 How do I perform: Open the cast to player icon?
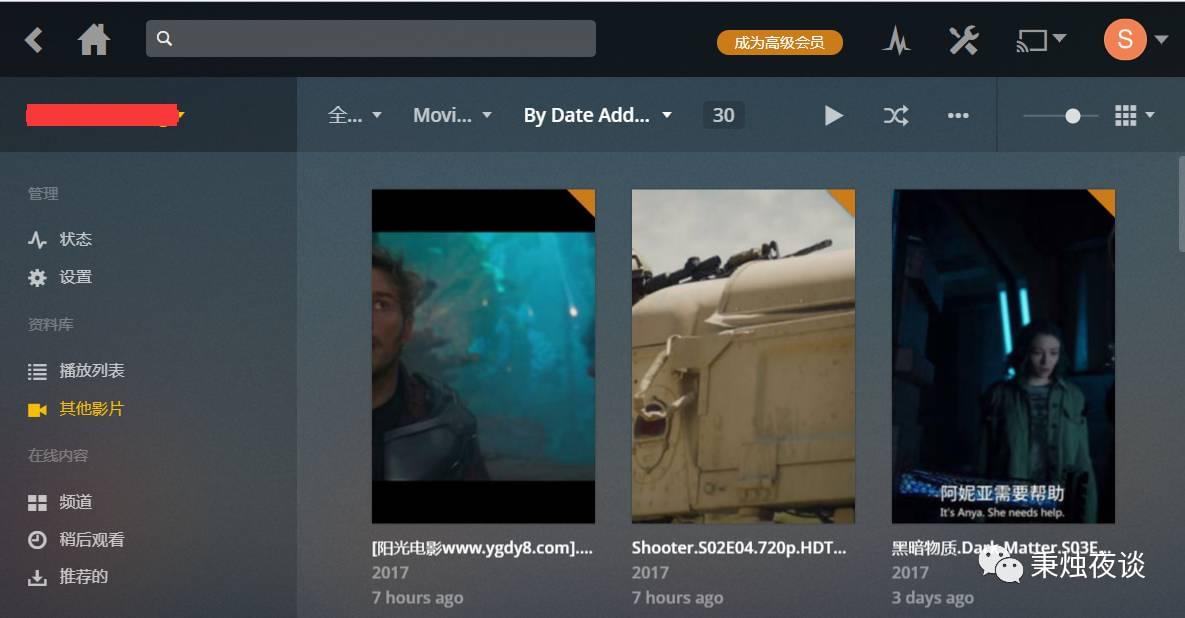click(1040, 40)
